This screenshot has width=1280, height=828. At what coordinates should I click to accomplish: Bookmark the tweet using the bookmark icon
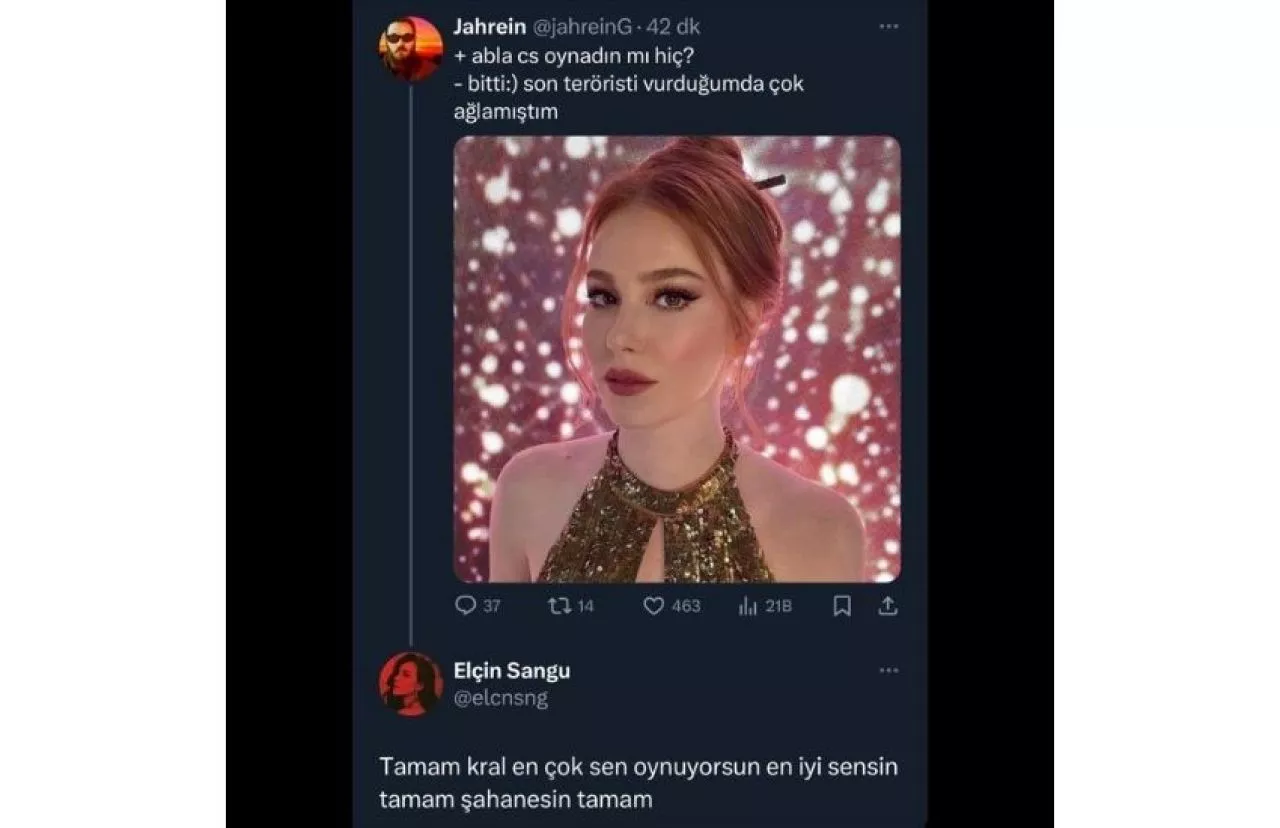[840, 605]
